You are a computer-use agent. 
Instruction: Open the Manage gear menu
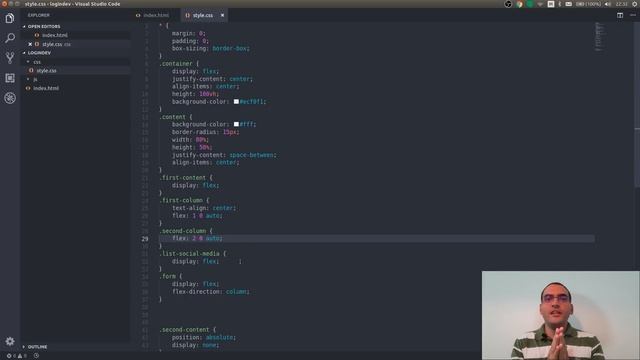(x=10, y=341)
